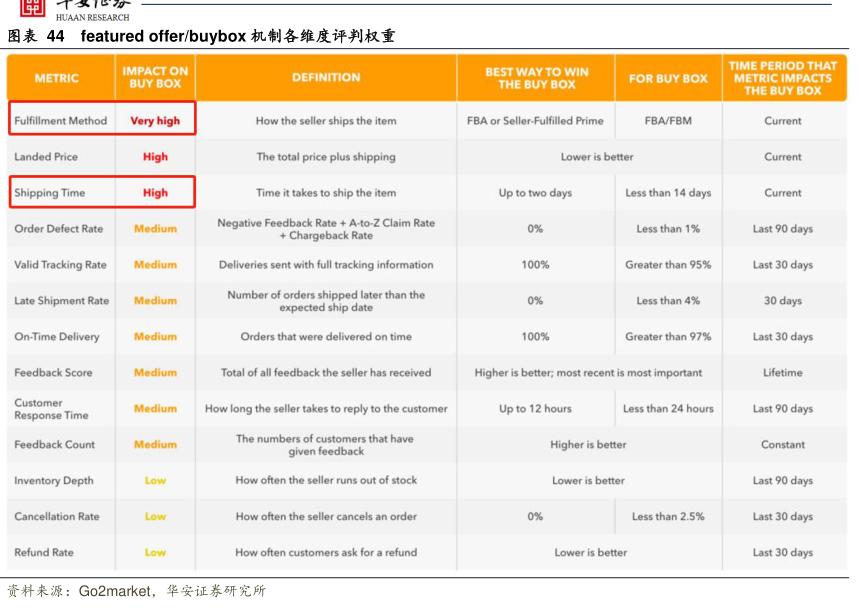Click the red 'Very high' impact label
The width and height of the screenshot is (859, 615).
click(x=155, y=121)
